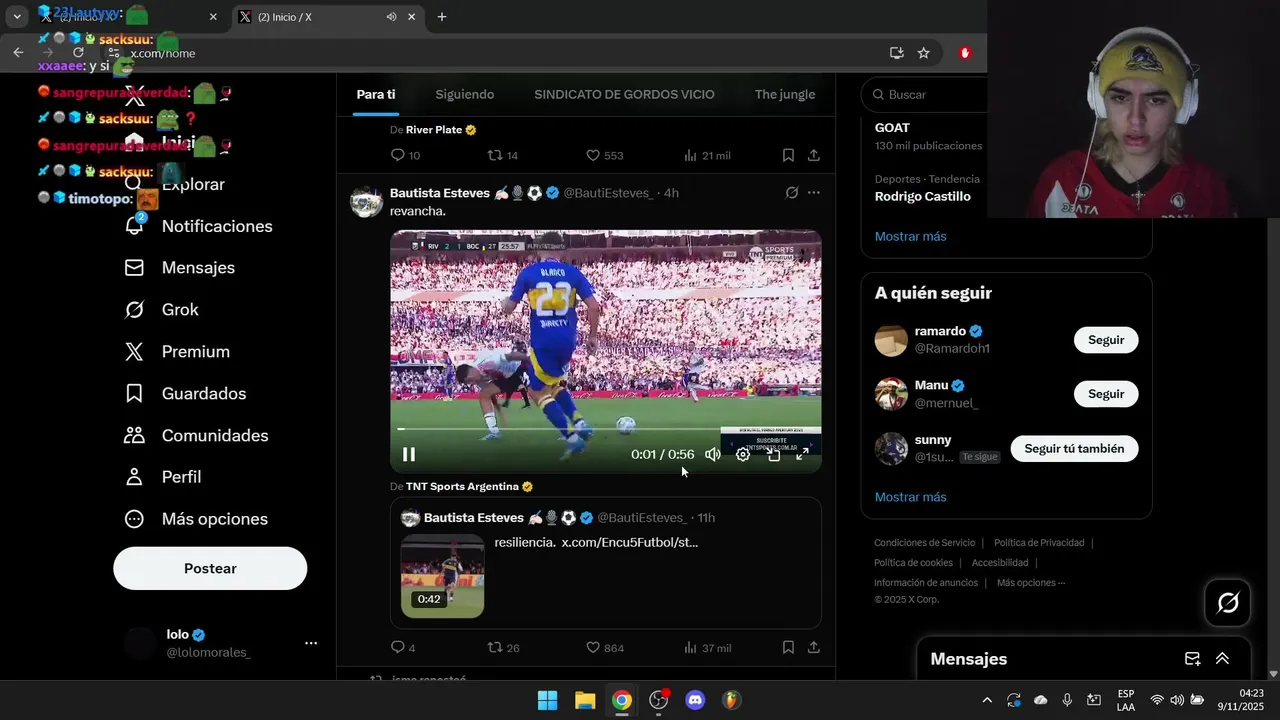This screenshot has height=720, width=1280.
Task: Open SINDICATO DE GORDOS VICIO tab
Action: coord(624,94)
